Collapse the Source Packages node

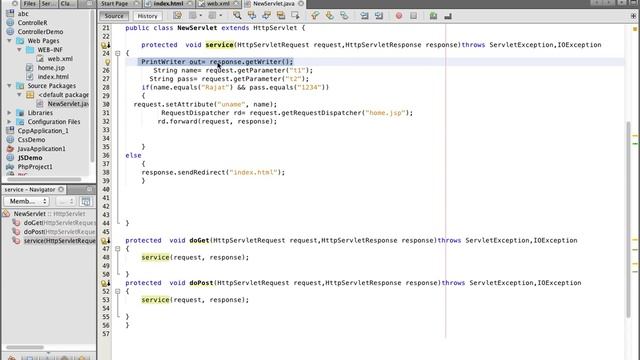pos(9,86)
